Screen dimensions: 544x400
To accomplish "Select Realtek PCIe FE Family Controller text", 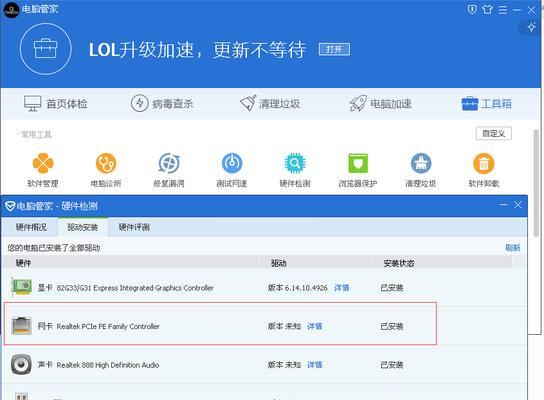I will 108,326.
